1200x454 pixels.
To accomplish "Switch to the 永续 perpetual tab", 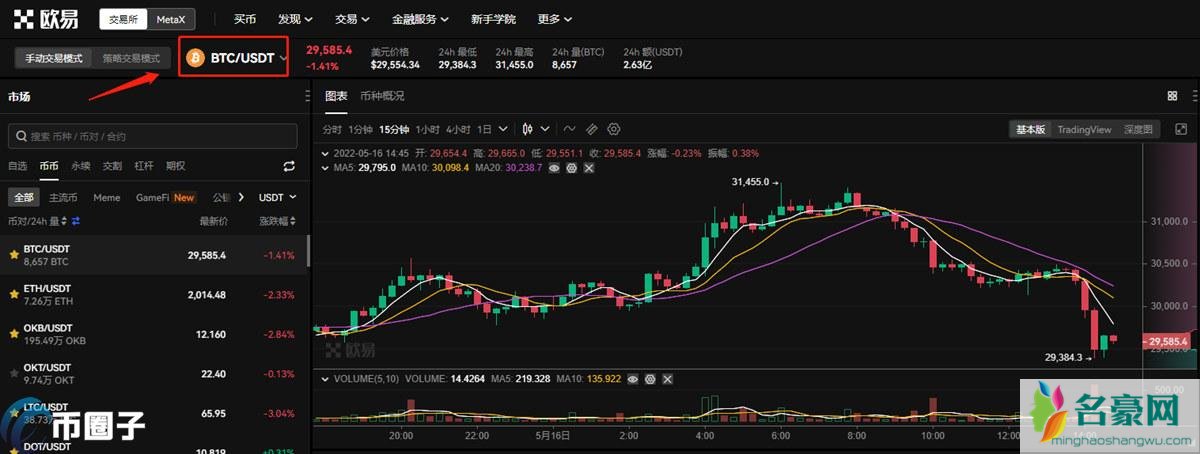I will [x=81, y=166].
